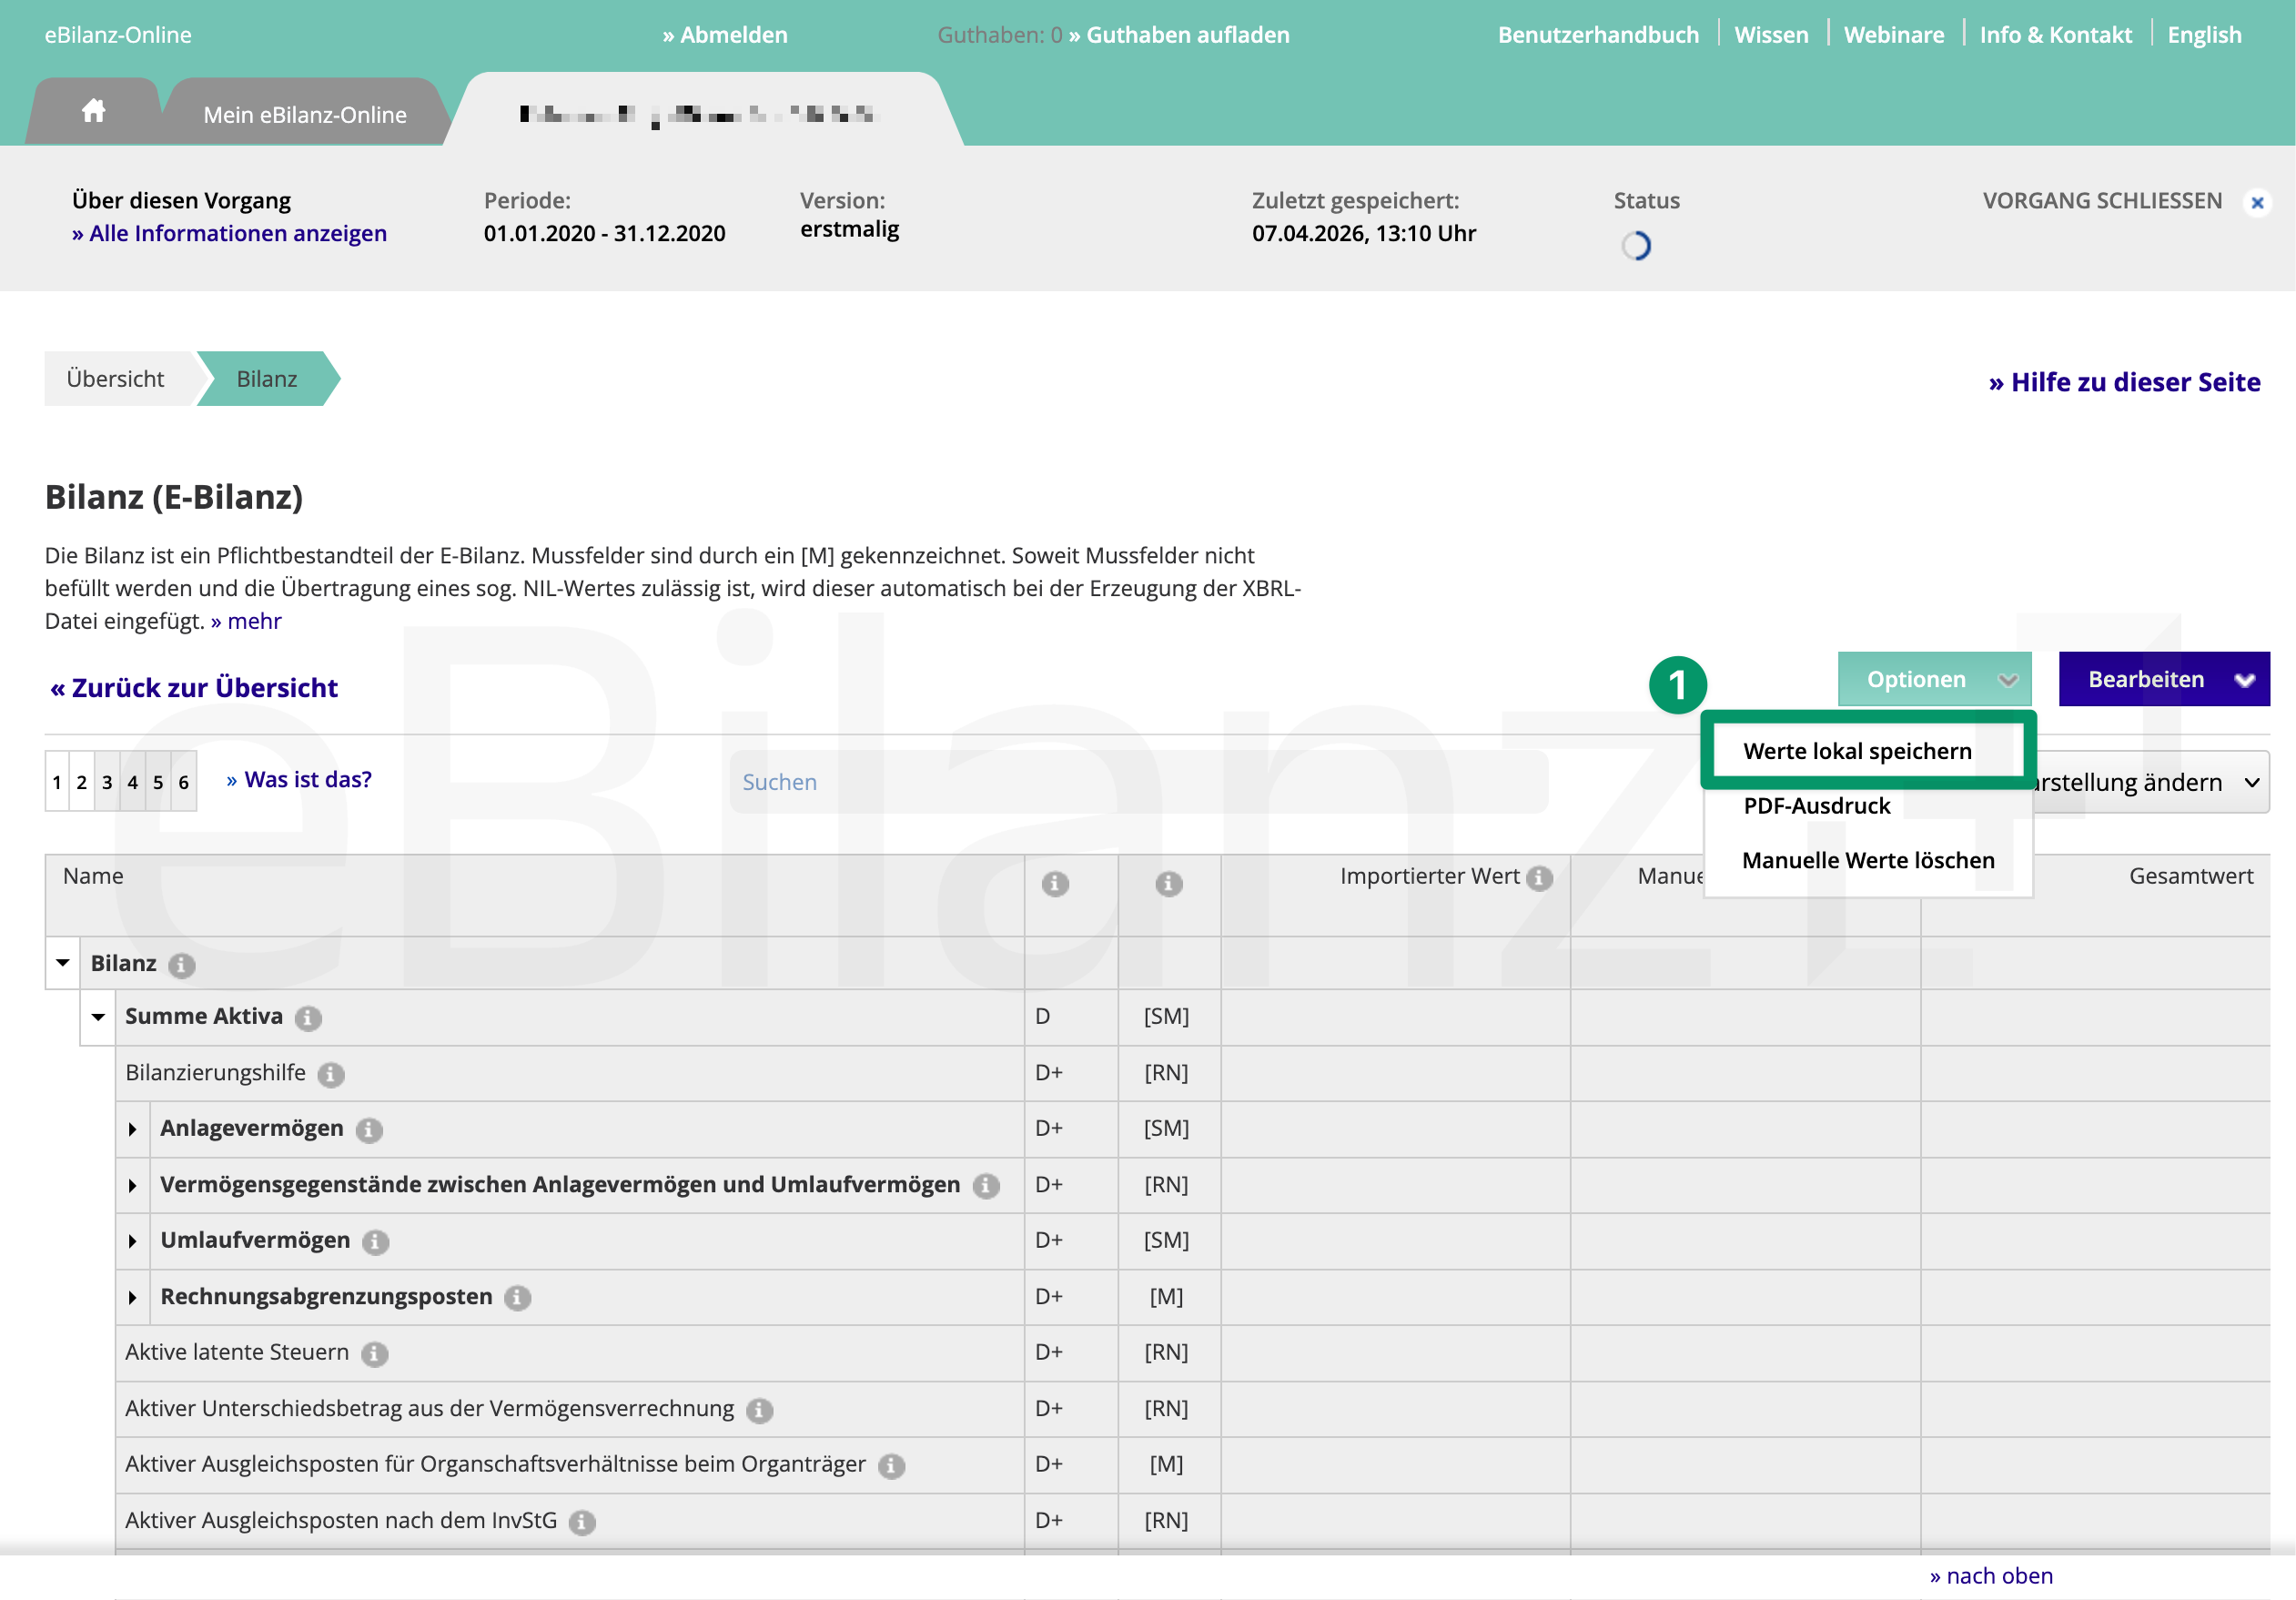This screenshot has height=1600, width=2296.
Task: Open Hilfe zu dieser Seite
Action: coord(2124,382)
